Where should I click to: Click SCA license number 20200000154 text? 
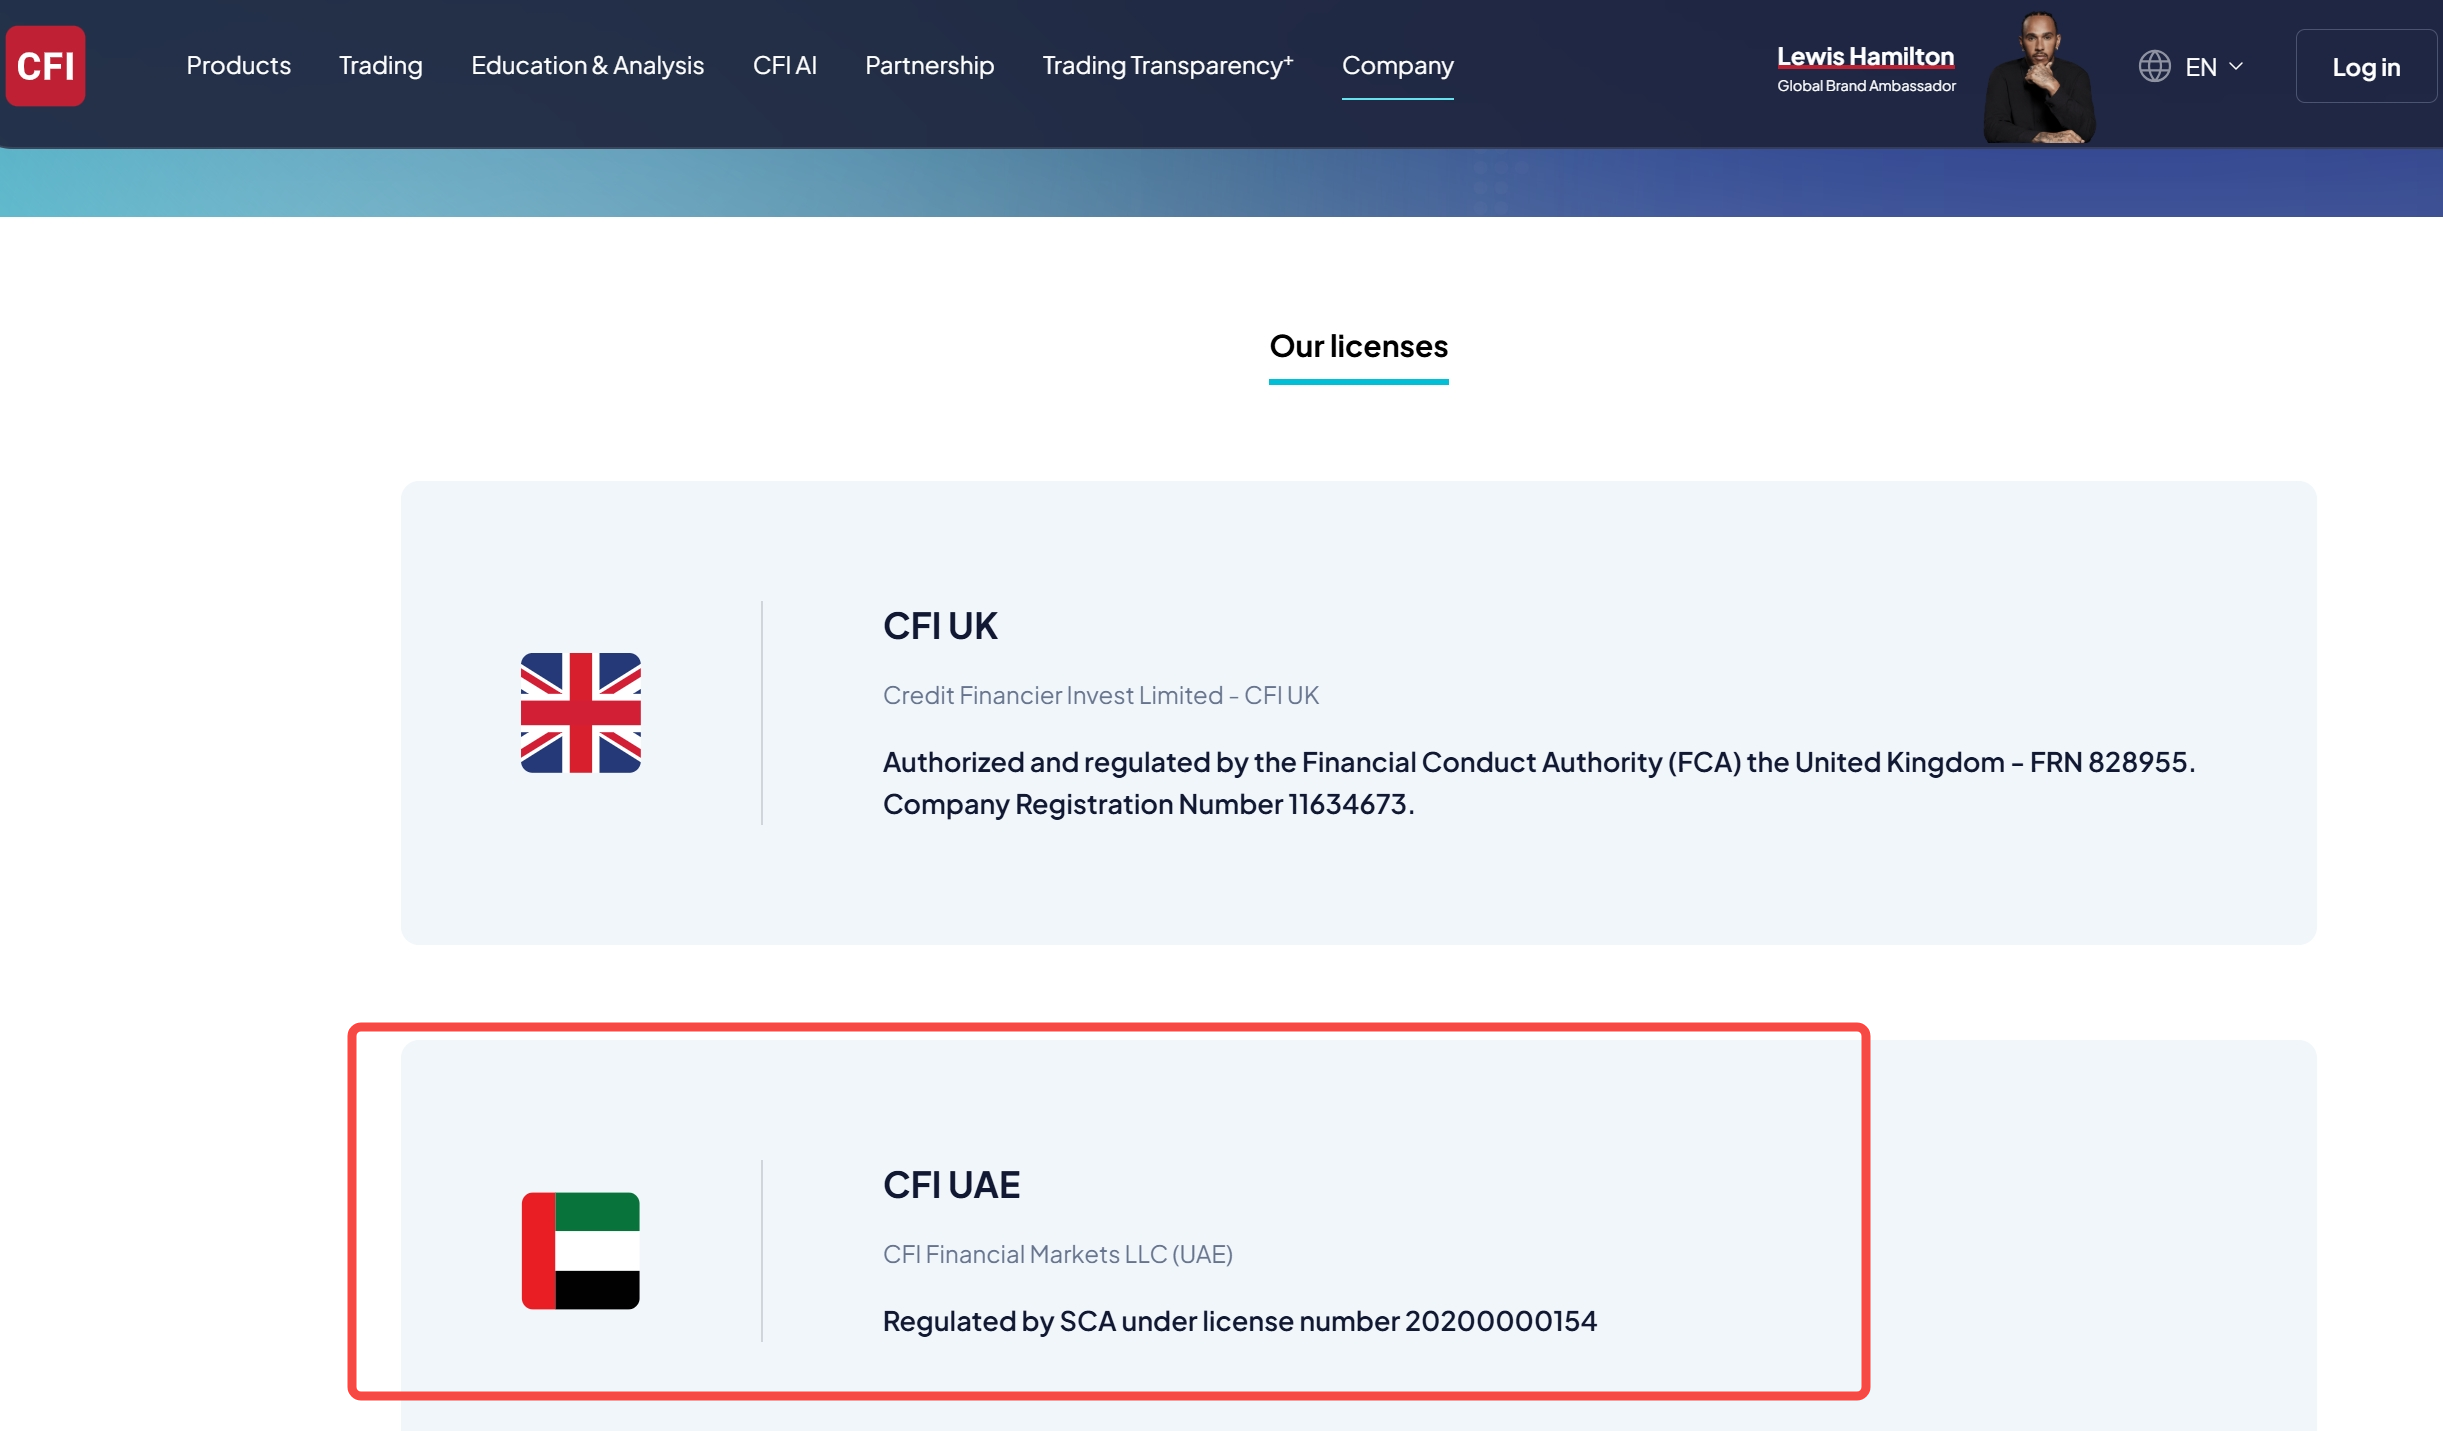(x=1240, y=1321)
